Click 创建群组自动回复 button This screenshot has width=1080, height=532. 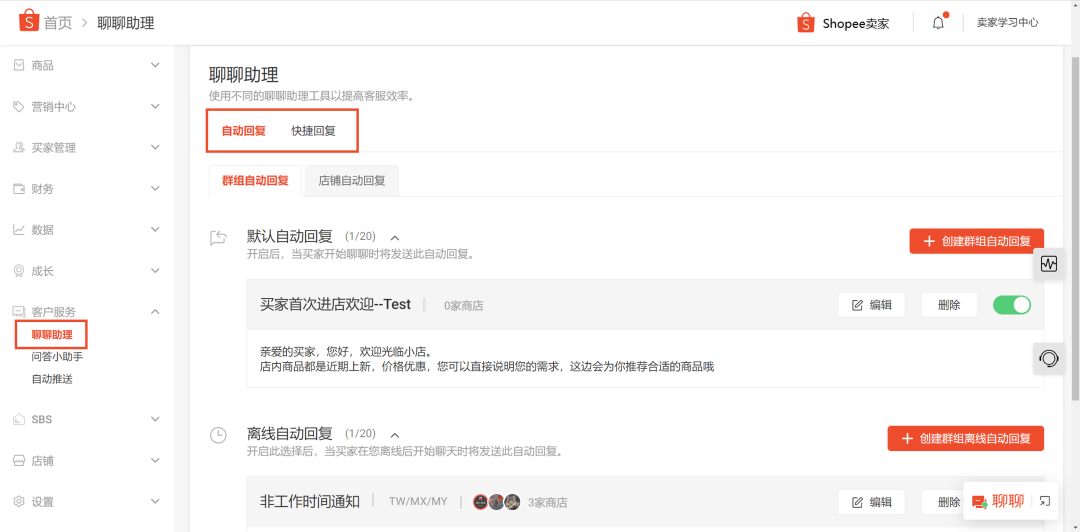click(x=976, y=241)
